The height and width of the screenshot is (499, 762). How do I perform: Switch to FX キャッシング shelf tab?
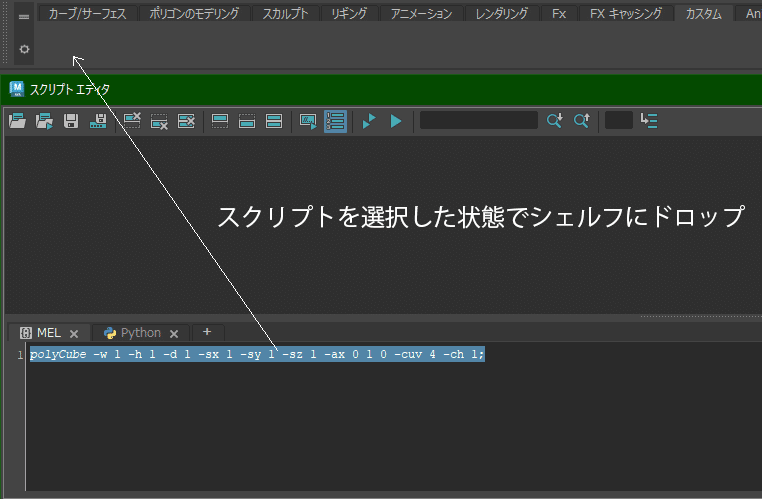pos(625,14)
